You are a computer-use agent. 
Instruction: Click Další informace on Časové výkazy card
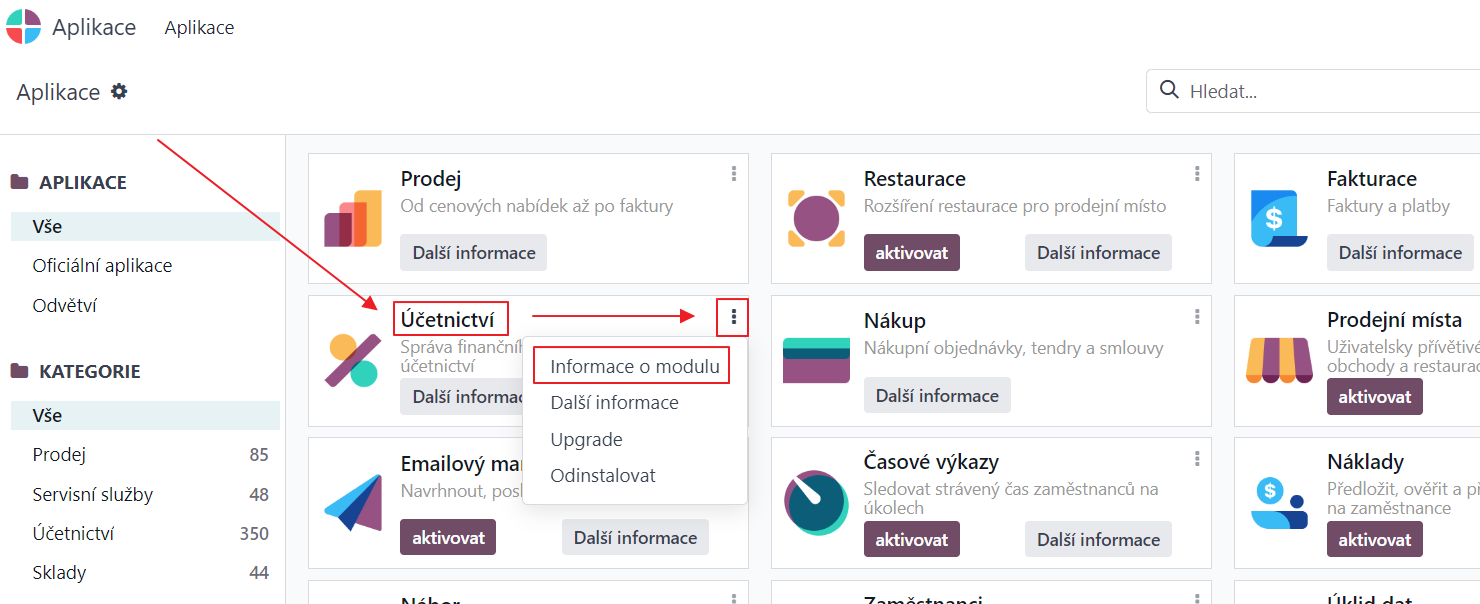click(x=1098, y=539)
